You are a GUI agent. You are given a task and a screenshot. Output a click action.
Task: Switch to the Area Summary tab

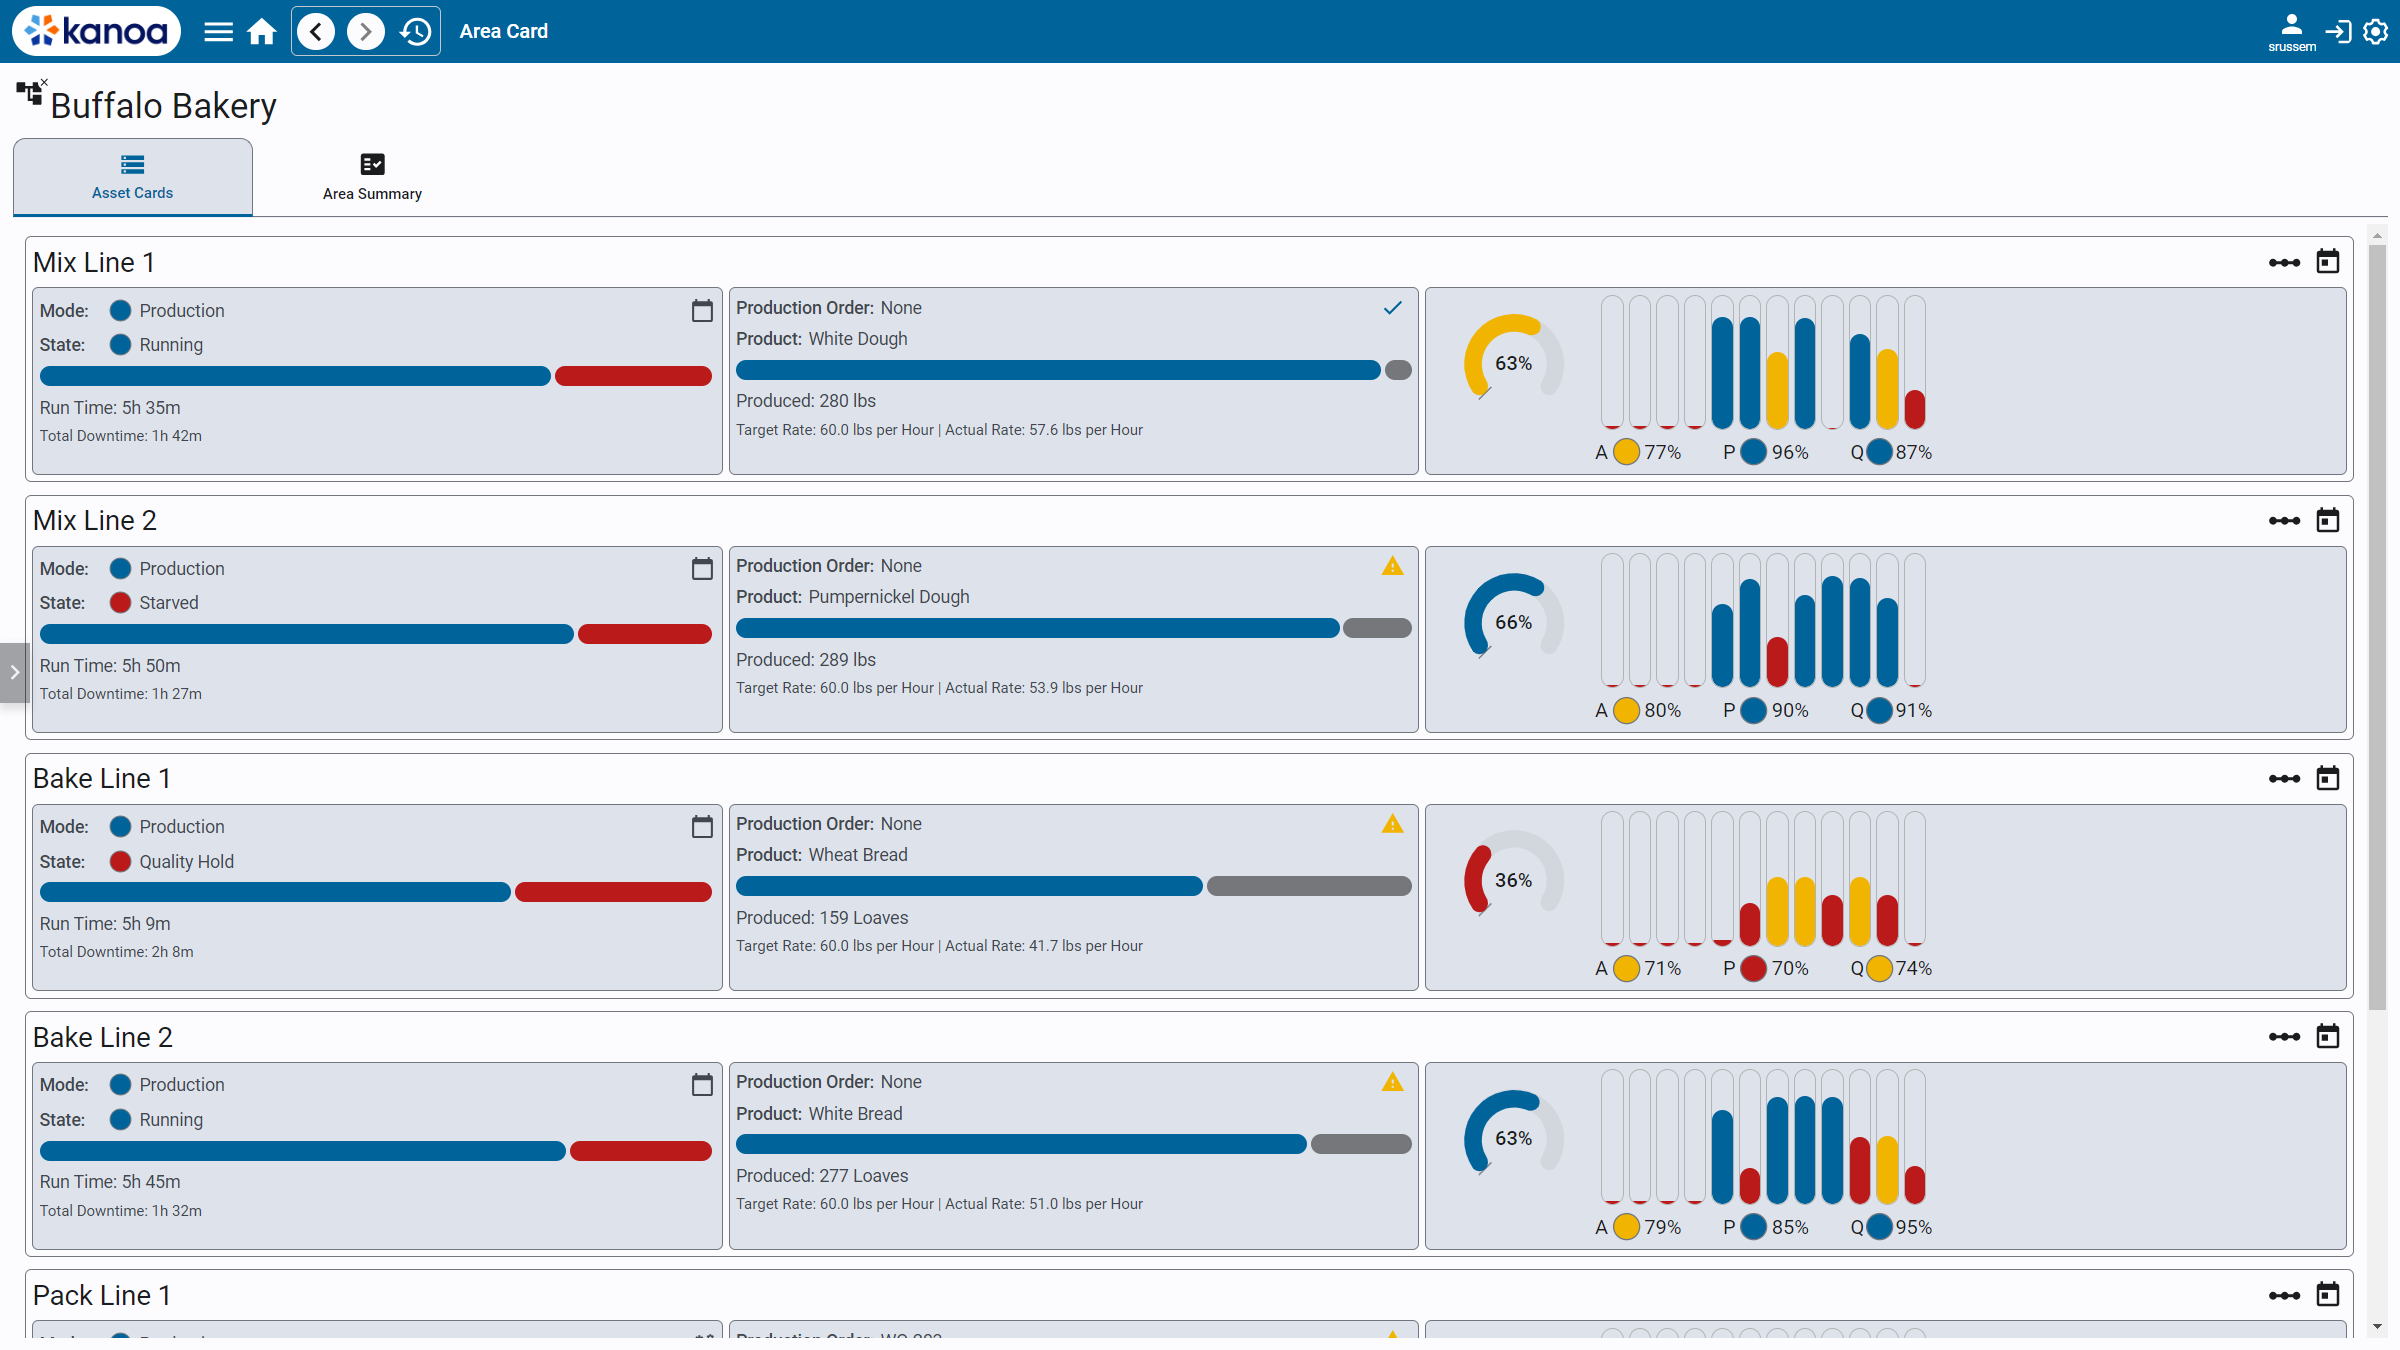[x=372, y=177]
